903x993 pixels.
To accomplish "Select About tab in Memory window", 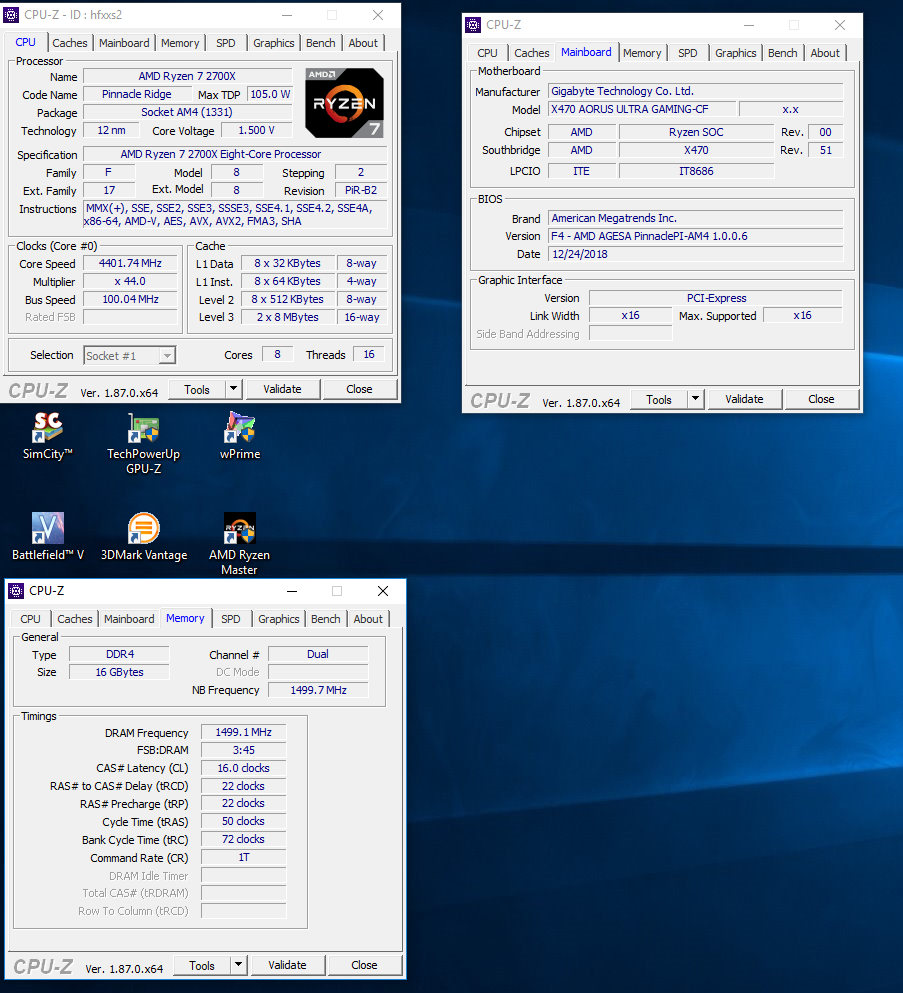I will click(x=368, y=619).
